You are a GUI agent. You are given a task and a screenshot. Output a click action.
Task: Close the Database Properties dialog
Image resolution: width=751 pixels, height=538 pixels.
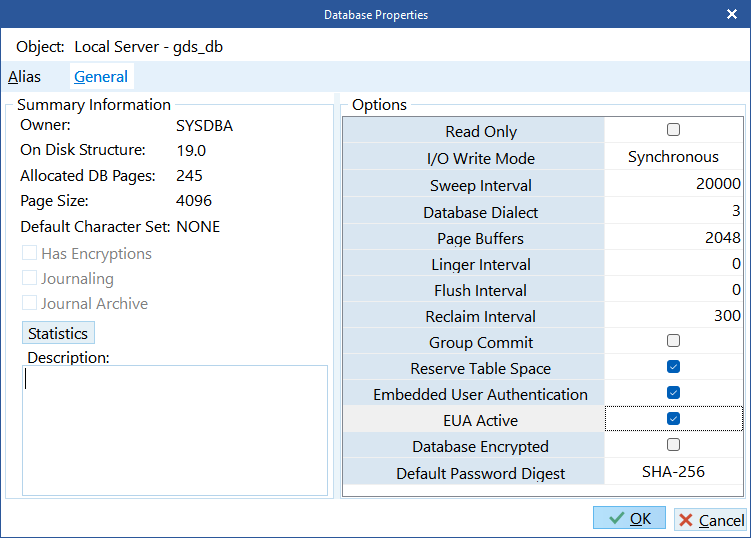(731, 14)
